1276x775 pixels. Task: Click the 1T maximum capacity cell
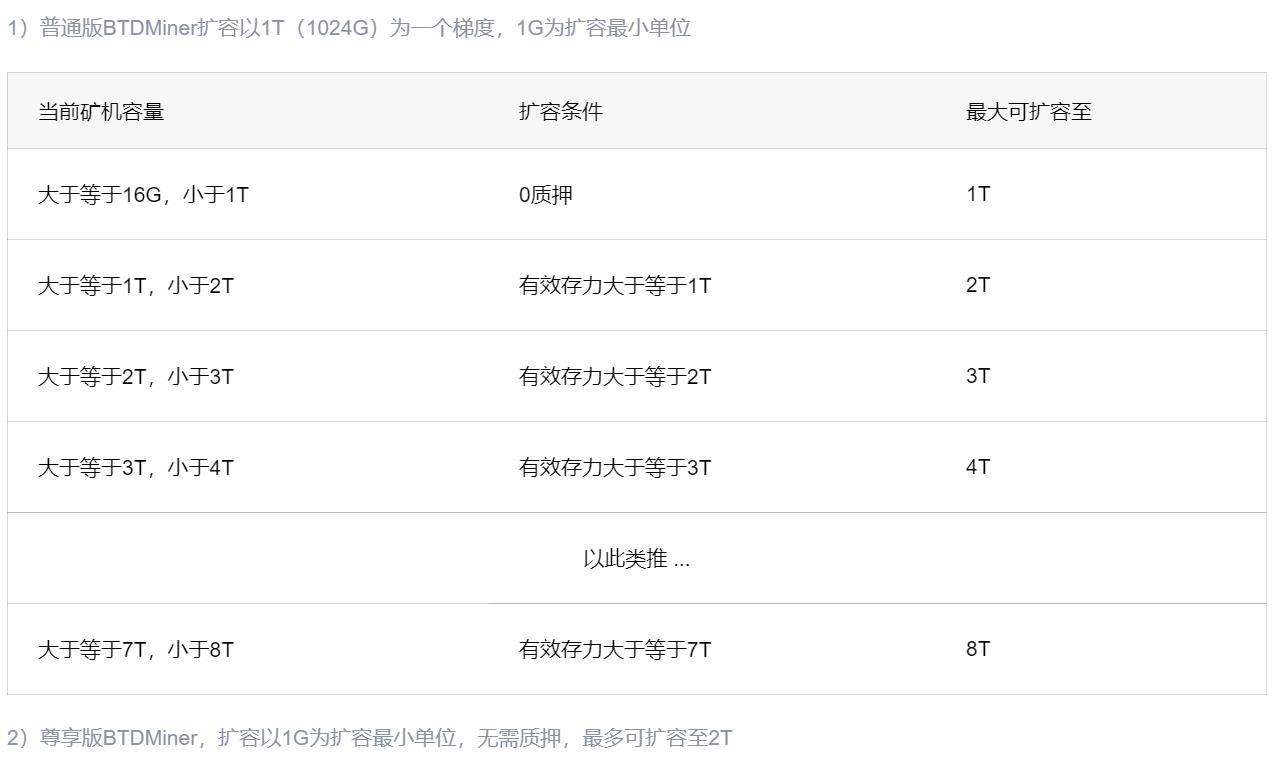click(x=978, y=194)
